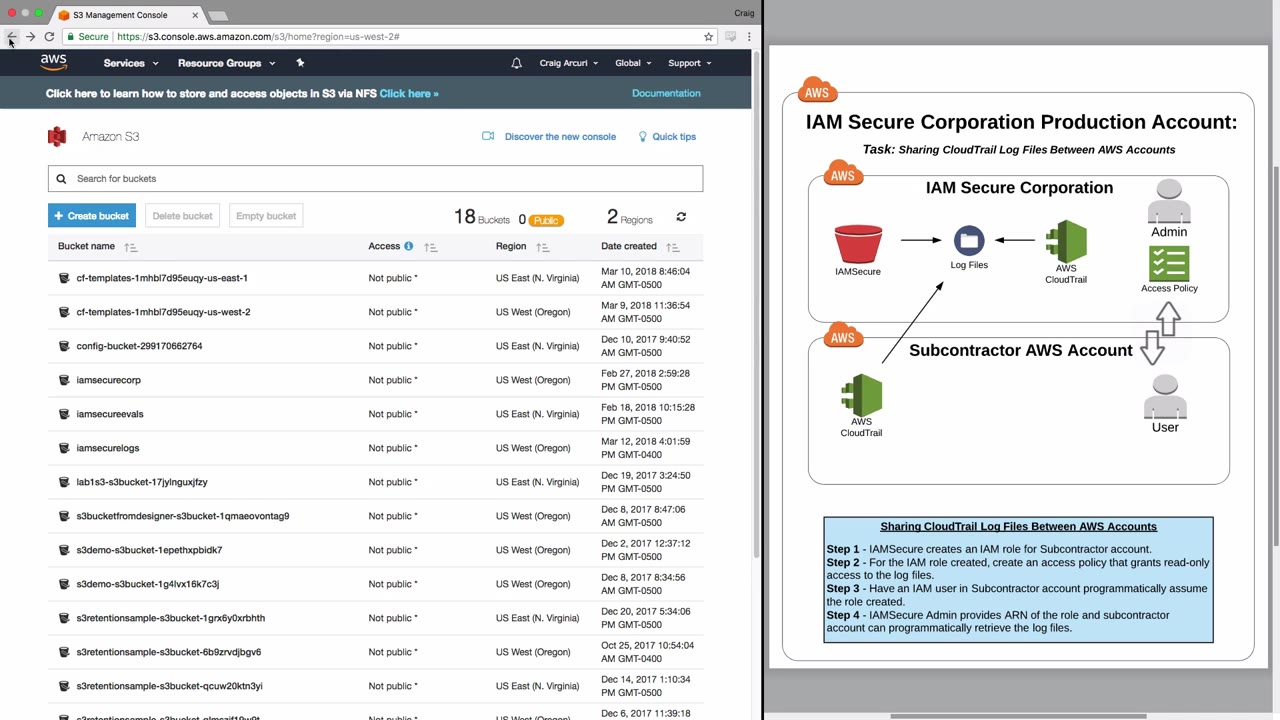
Task: Click the bucket icon beside config-bucket-299170662764
Action: click(x=64, y=346)
